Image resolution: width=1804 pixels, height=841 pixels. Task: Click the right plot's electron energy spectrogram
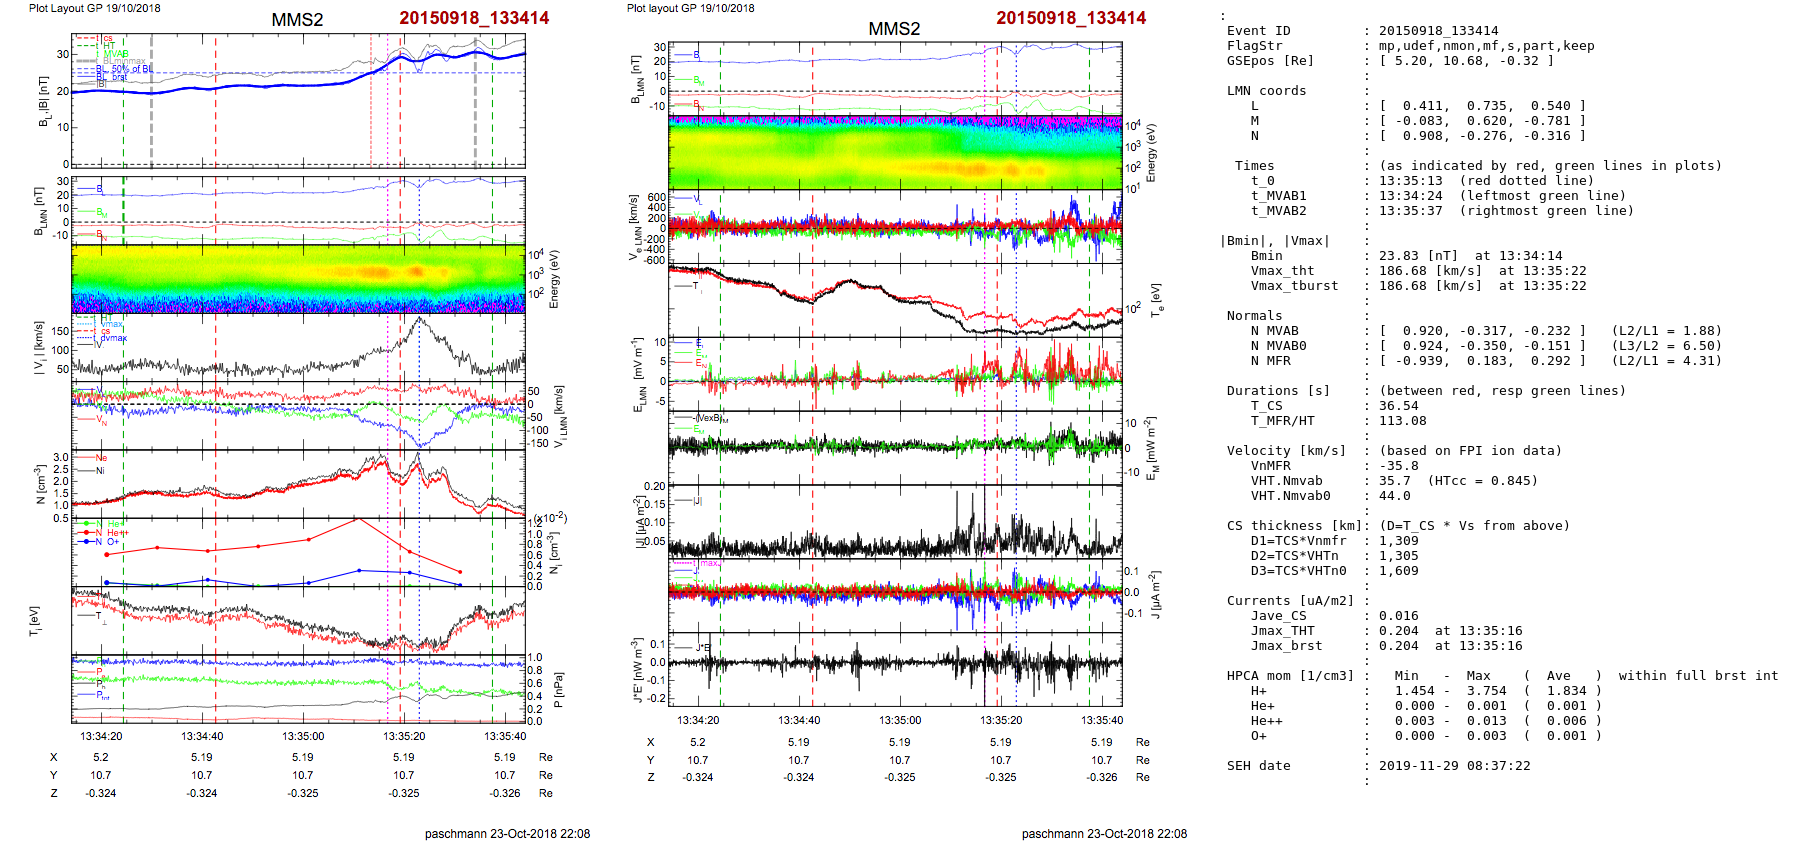[x=895, y=152]
